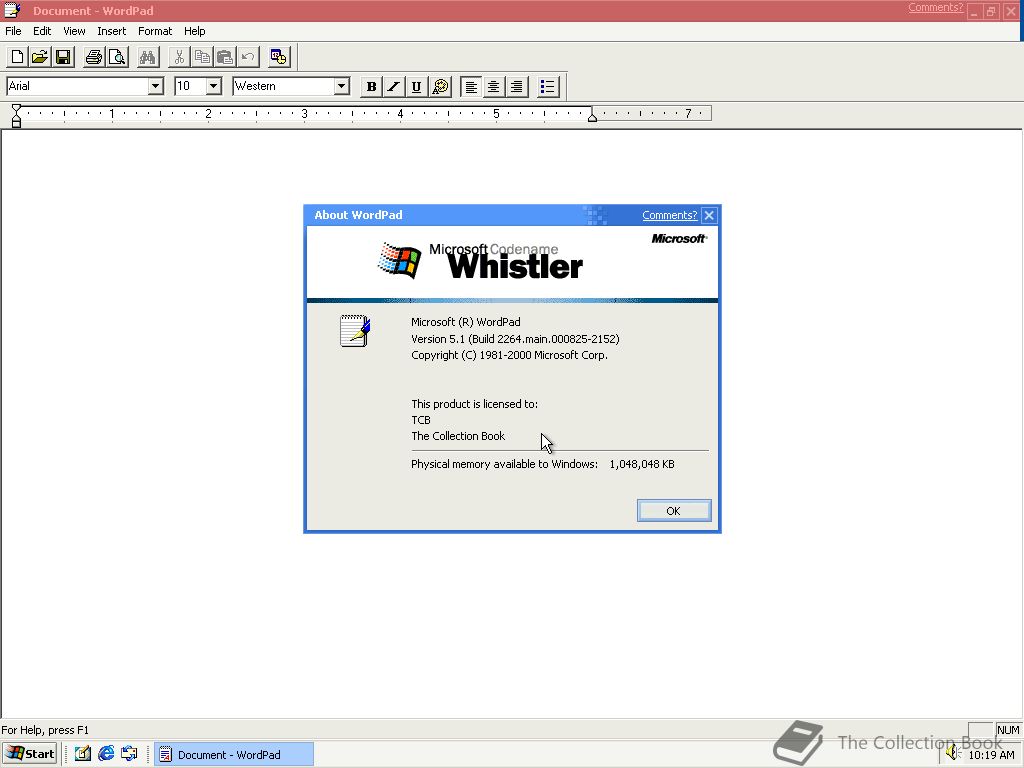The image size is (1024, 768).
Task: Expand the Arial font dropdown
Action: click(x=155, y=86)
